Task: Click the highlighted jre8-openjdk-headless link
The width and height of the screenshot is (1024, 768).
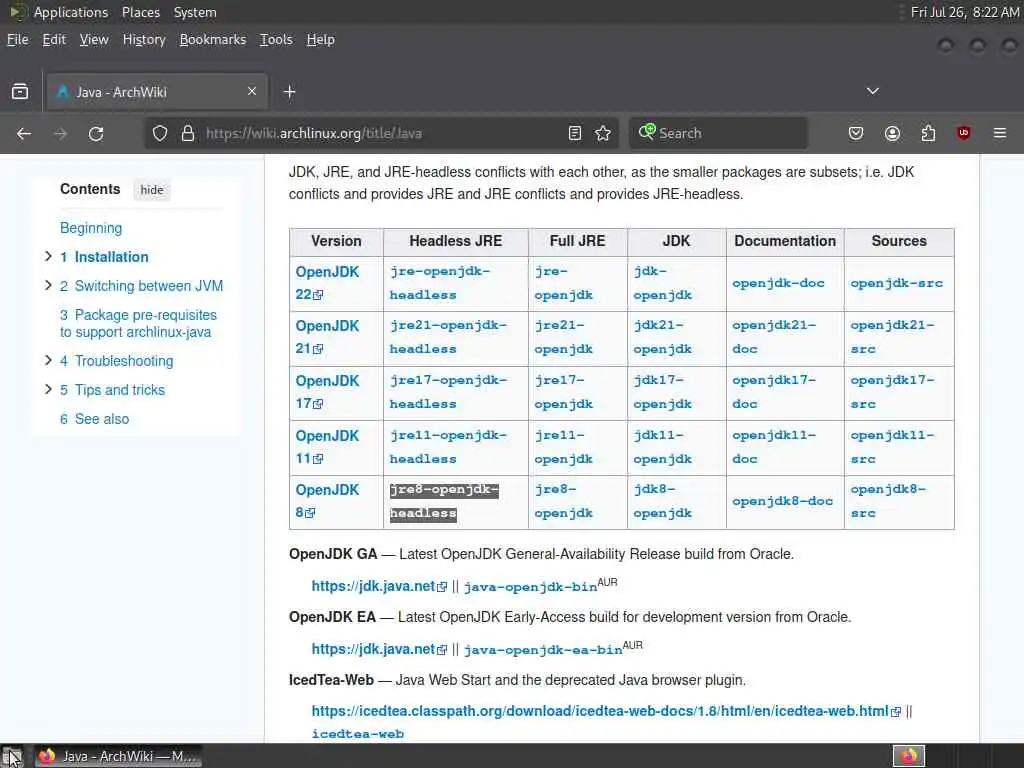Action: click(444, 502)
